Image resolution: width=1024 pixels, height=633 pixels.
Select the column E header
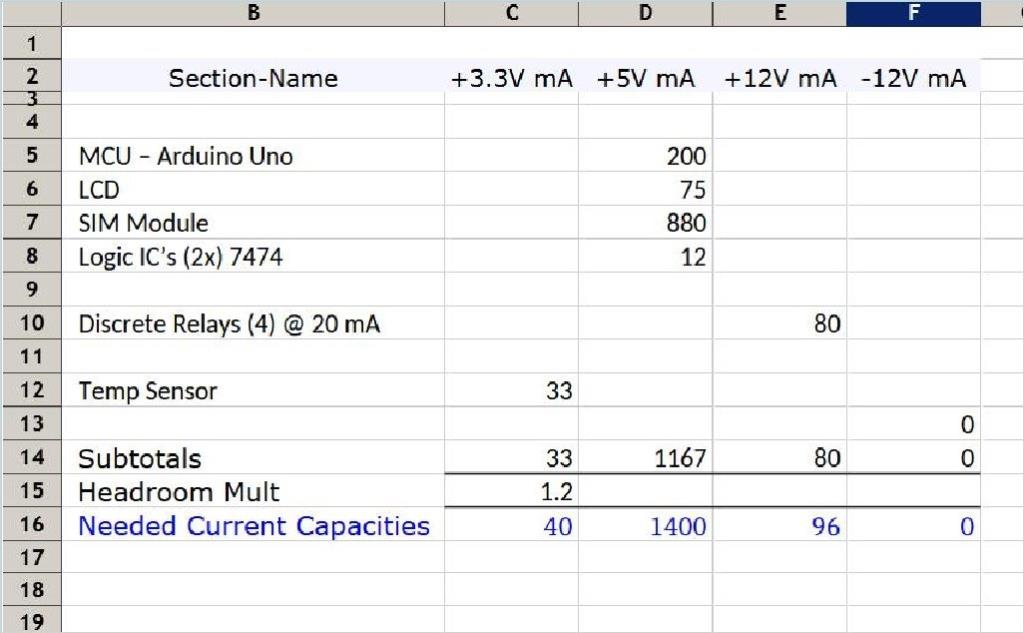tap(779, 13)
